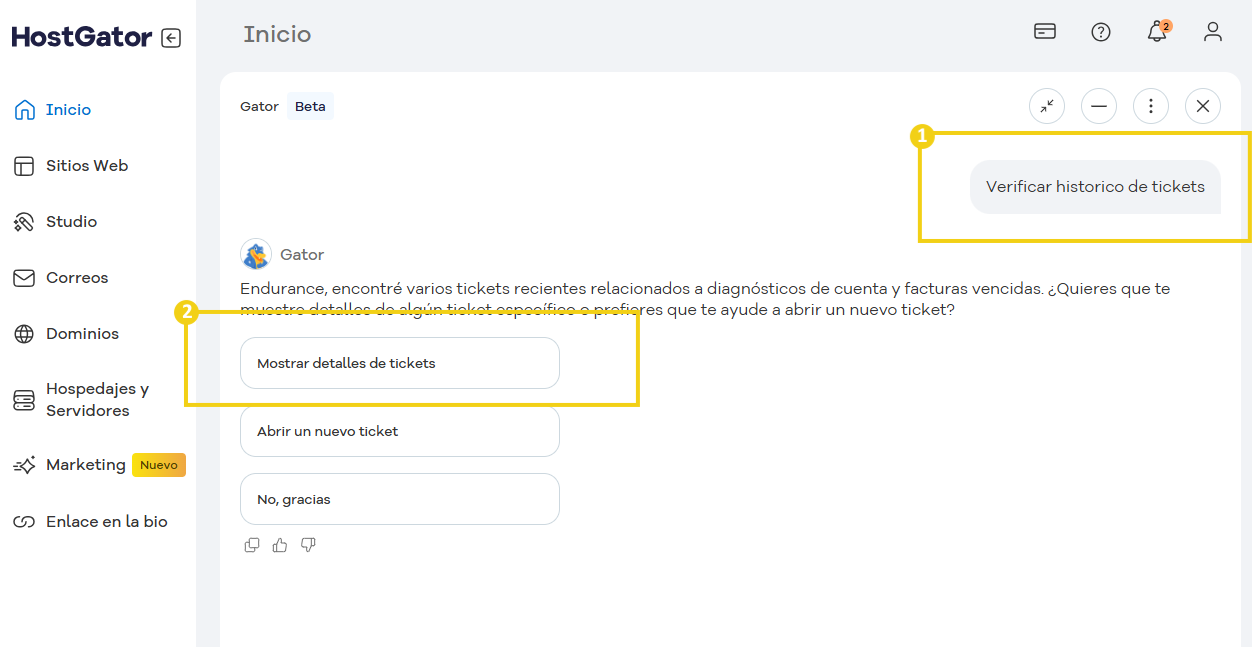Image resolution: width=1252 pixels, height=647 pixels.
Task: Click Mostrar detalles de tickets button
Action: click(399, 363)
